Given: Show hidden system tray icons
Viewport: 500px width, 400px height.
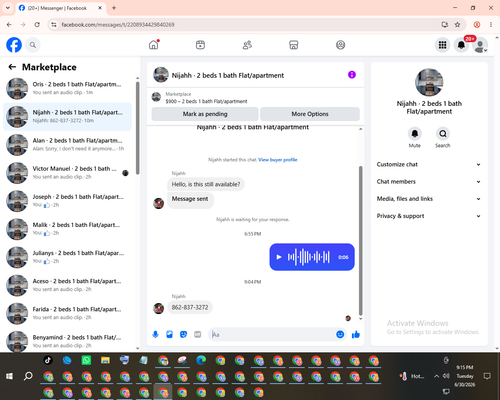Looking at the screenshot, I should coord(436,376).
